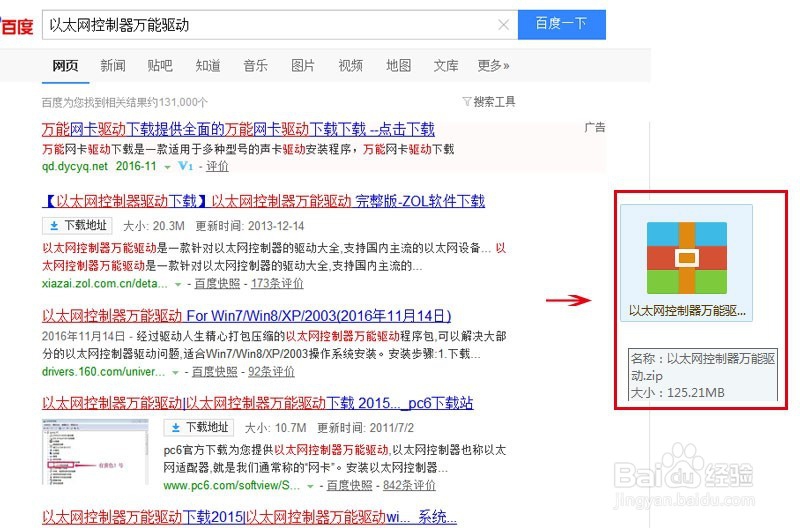Expand the arrow beside www.pc6.com
This screenshot has width=800, height=528.
(310, 486)
